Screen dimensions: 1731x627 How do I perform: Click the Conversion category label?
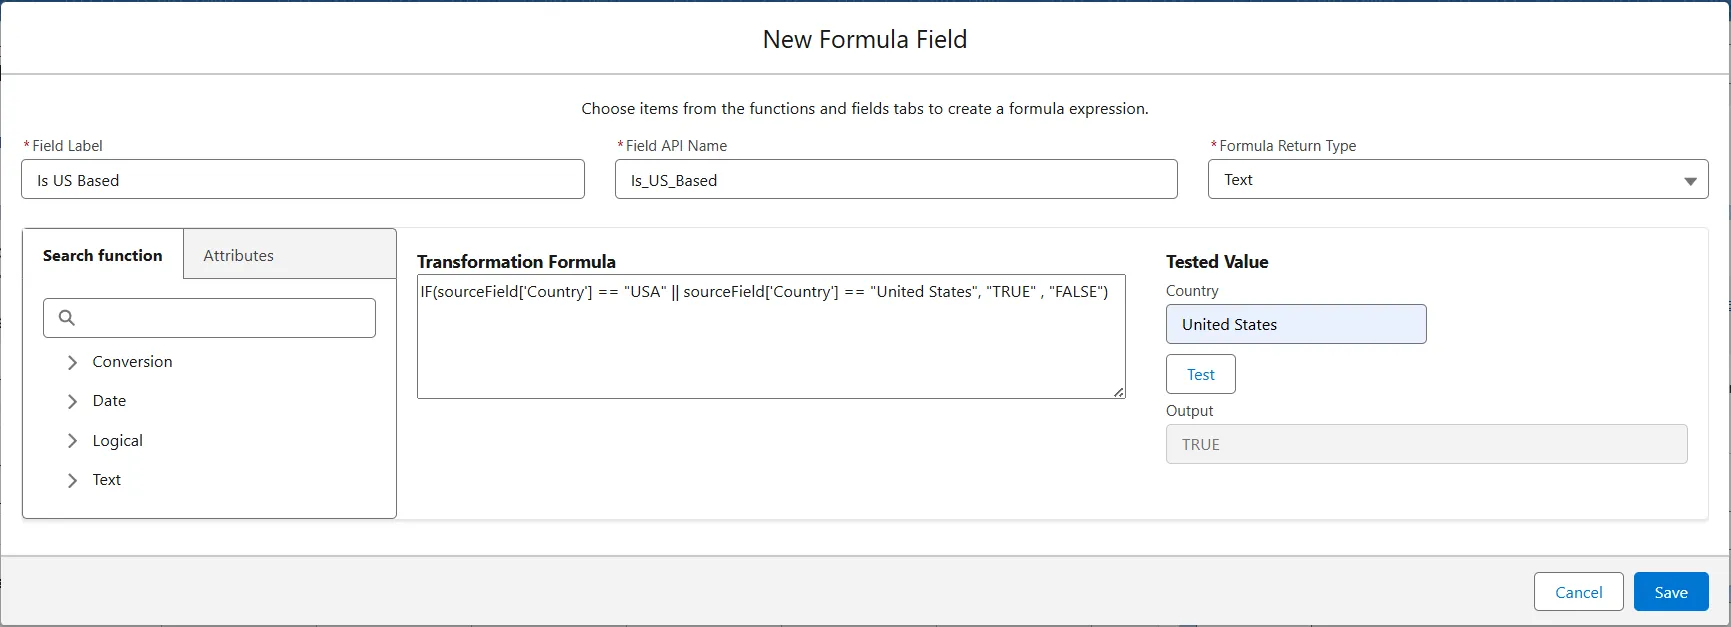[132, 362]
